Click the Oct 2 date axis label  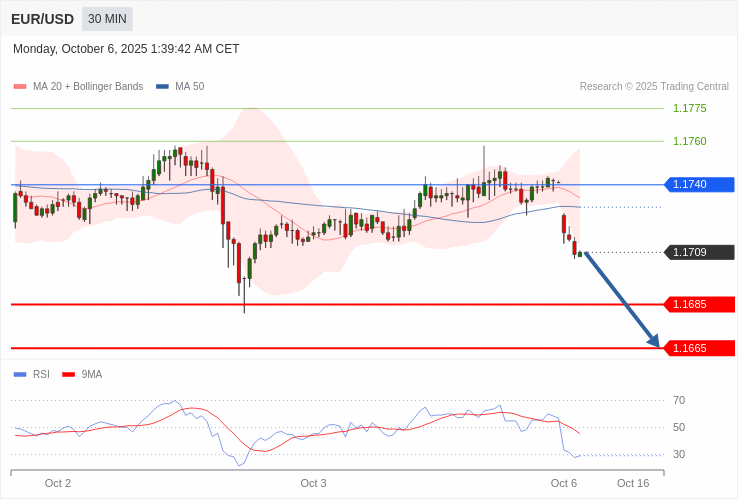(x=58, y=483)
